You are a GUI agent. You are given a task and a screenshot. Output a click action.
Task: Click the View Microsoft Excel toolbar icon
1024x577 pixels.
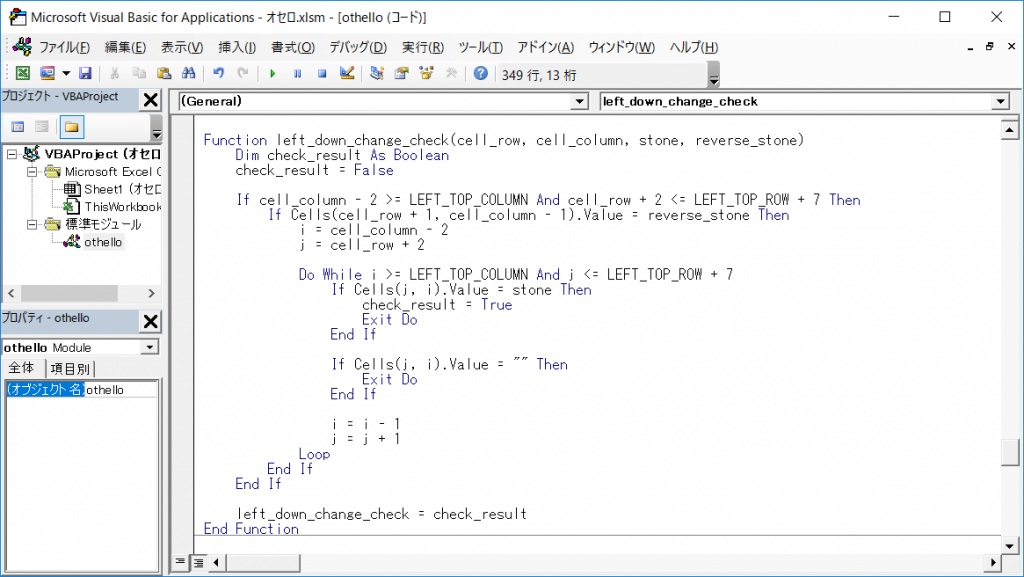click(23, 73)
